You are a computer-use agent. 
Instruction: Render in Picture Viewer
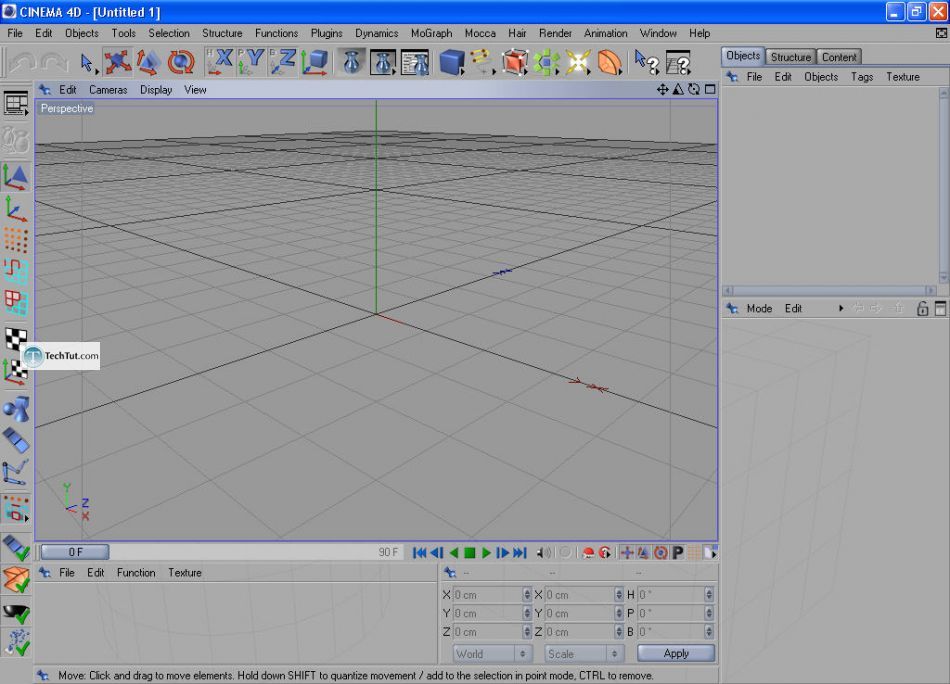click(x=383, y=62)
